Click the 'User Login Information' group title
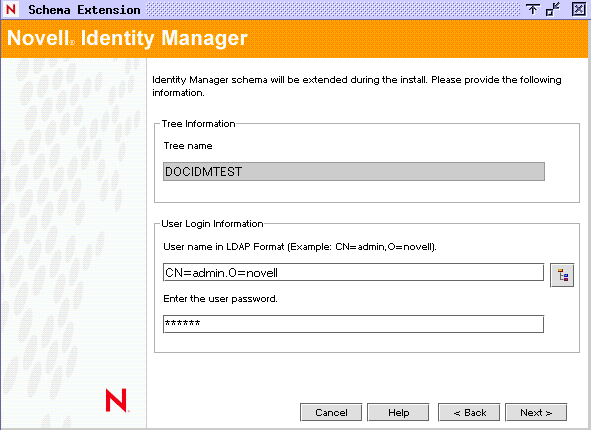Image resolution: width=591 pixels, height=430 pixels. 212,223
